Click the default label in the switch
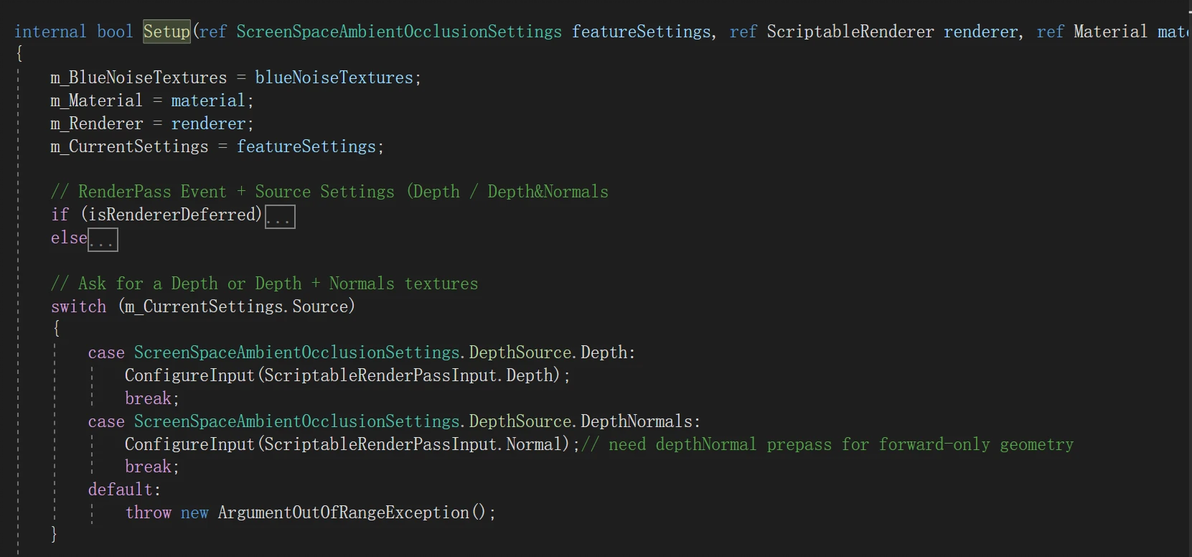1192x557 pixels. click(123, 489)
